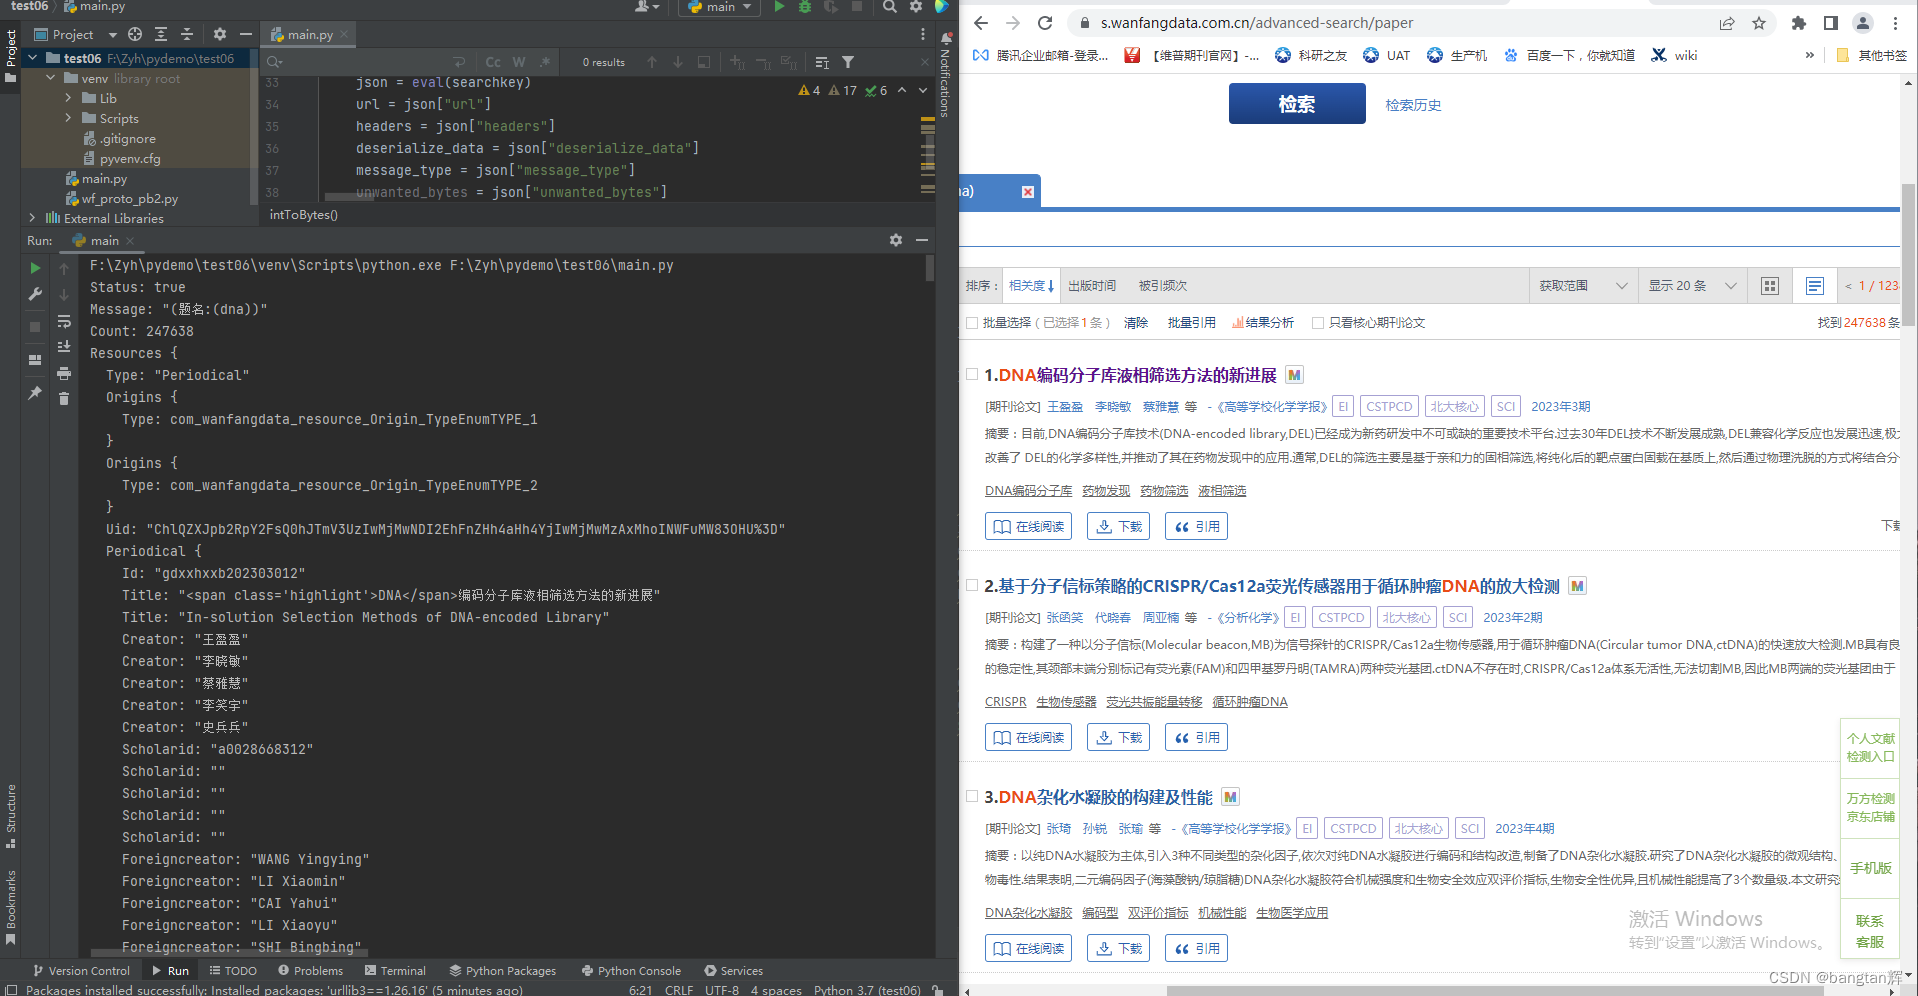
Task: Tick the 只看核心期刊论文 checkbox
Action: tap(1318, 323)
